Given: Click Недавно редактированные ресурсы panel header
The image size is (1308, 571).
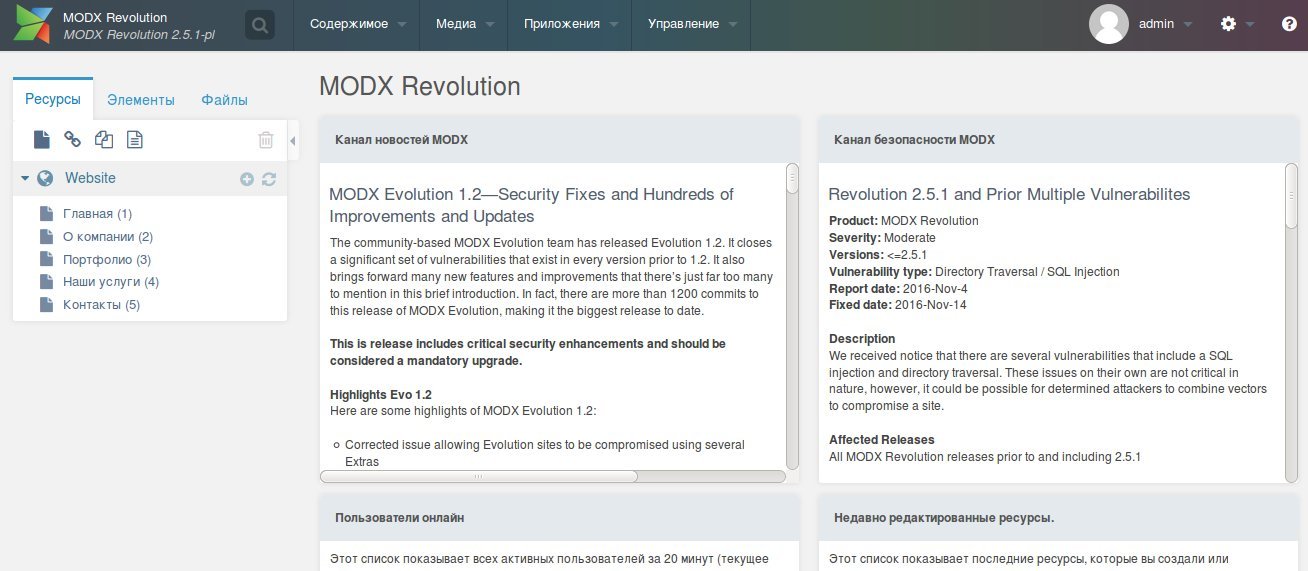Looking at the screenshot, I should pos(1058,518).
